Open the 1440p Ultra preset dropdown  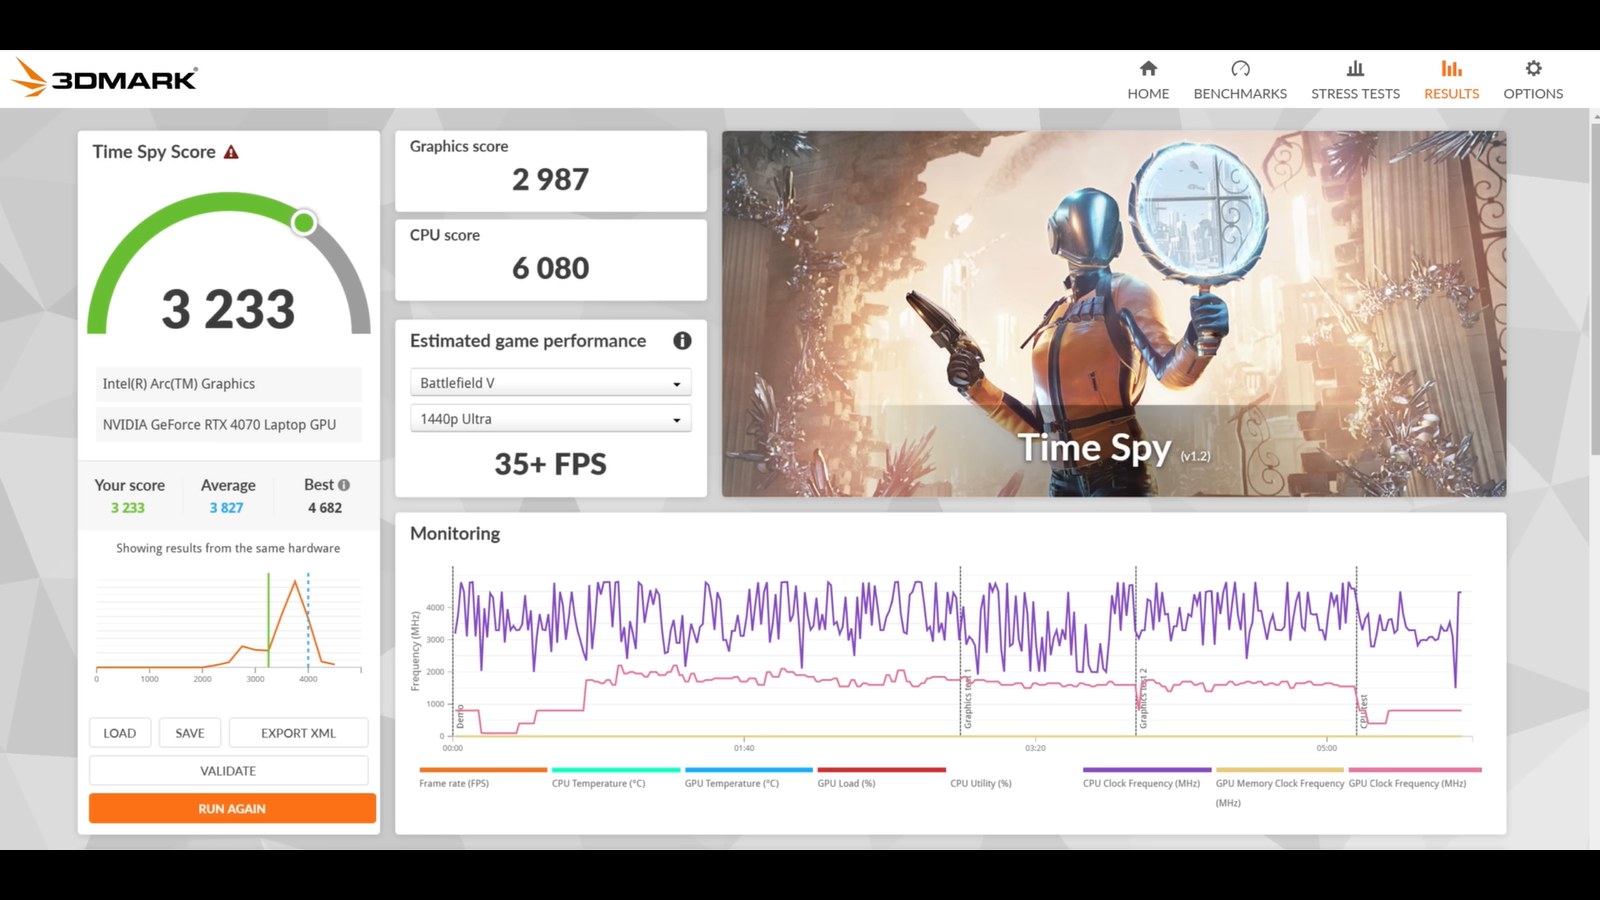pyautogui.click(x=550, y=419)
